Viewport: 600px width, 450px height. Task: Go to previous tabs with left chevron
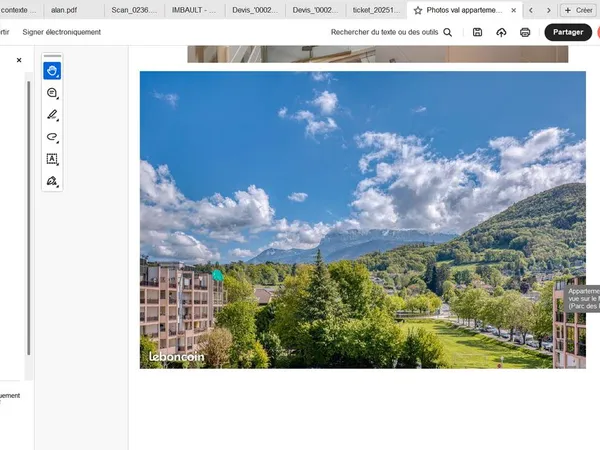coord(531,11)
